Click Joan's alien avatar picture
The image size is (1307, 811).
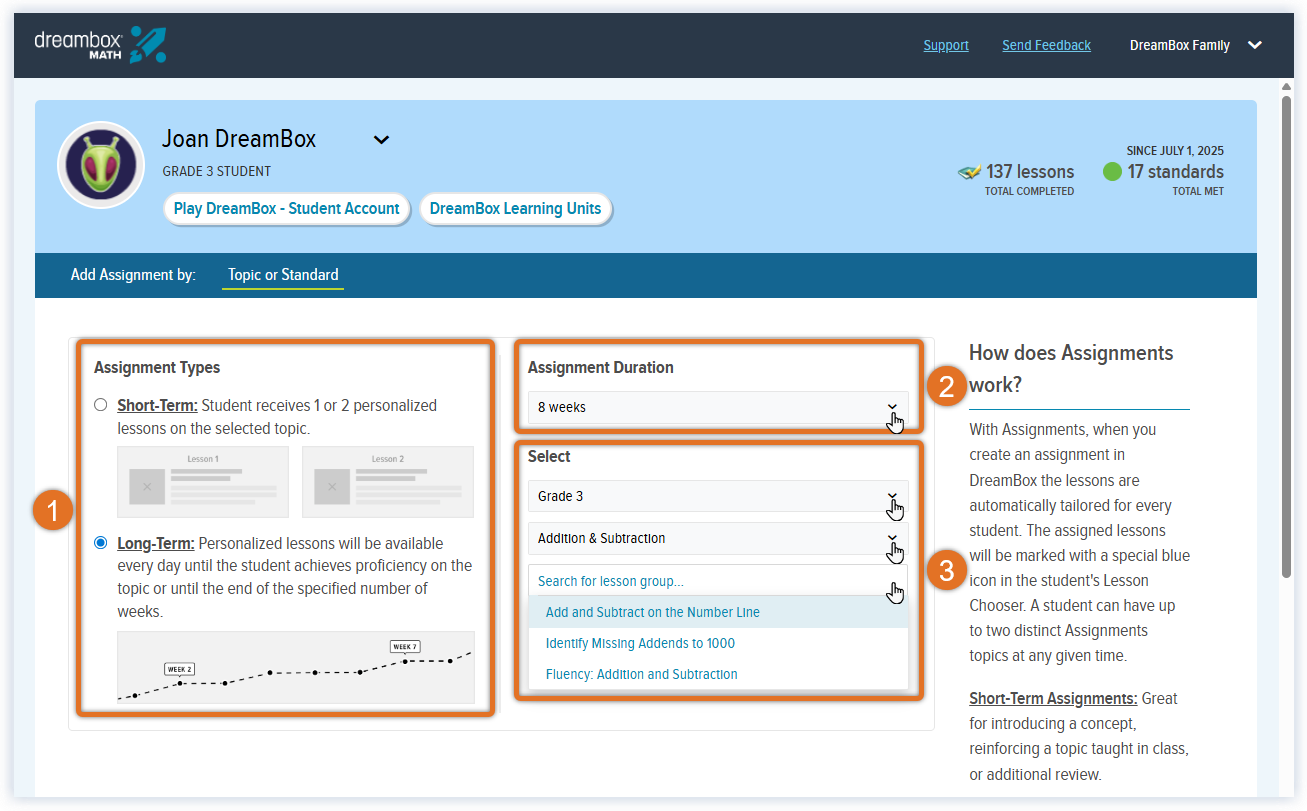point(101,165)
